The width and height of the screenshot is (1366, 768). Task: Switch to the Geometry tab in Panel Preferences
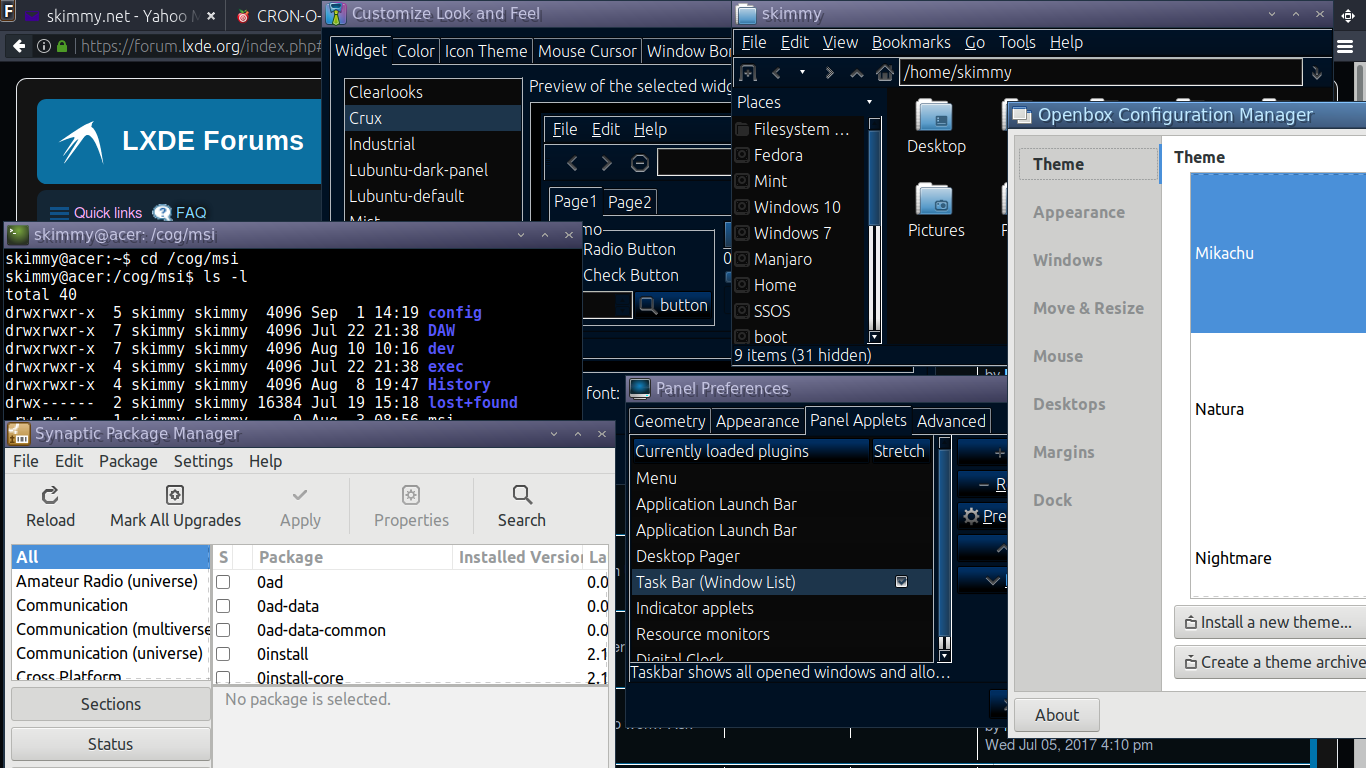tap(669, 421)
